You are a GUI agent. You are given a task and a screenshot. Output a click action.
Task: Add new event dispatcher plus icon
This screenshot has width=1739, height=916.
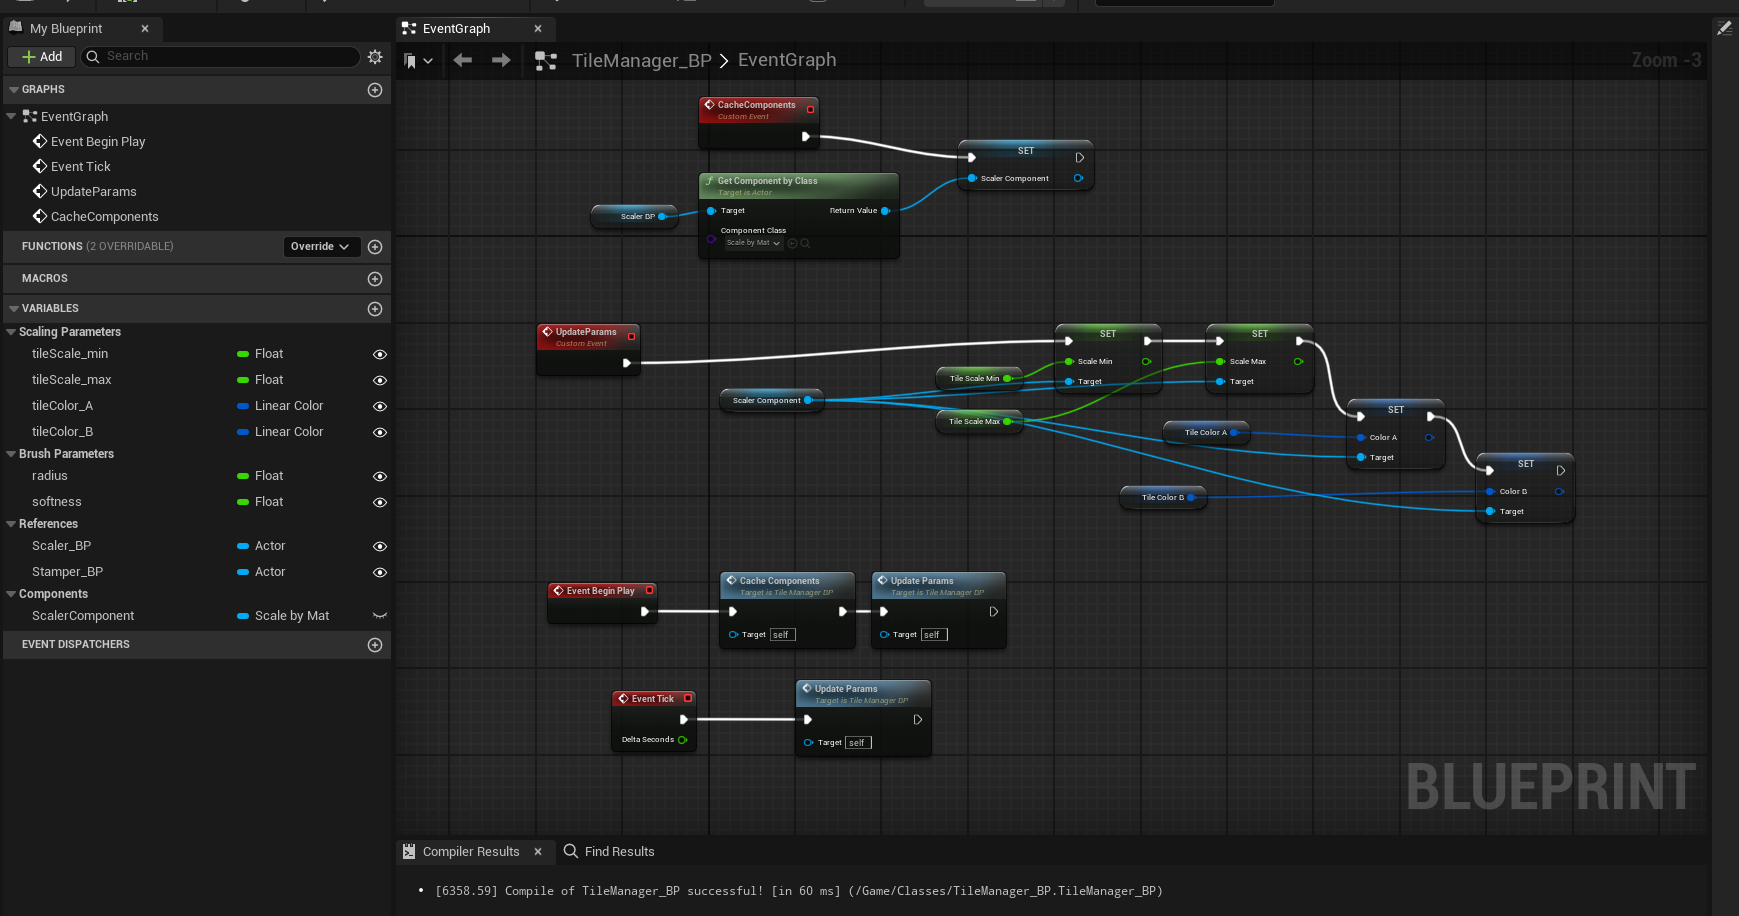375,645
